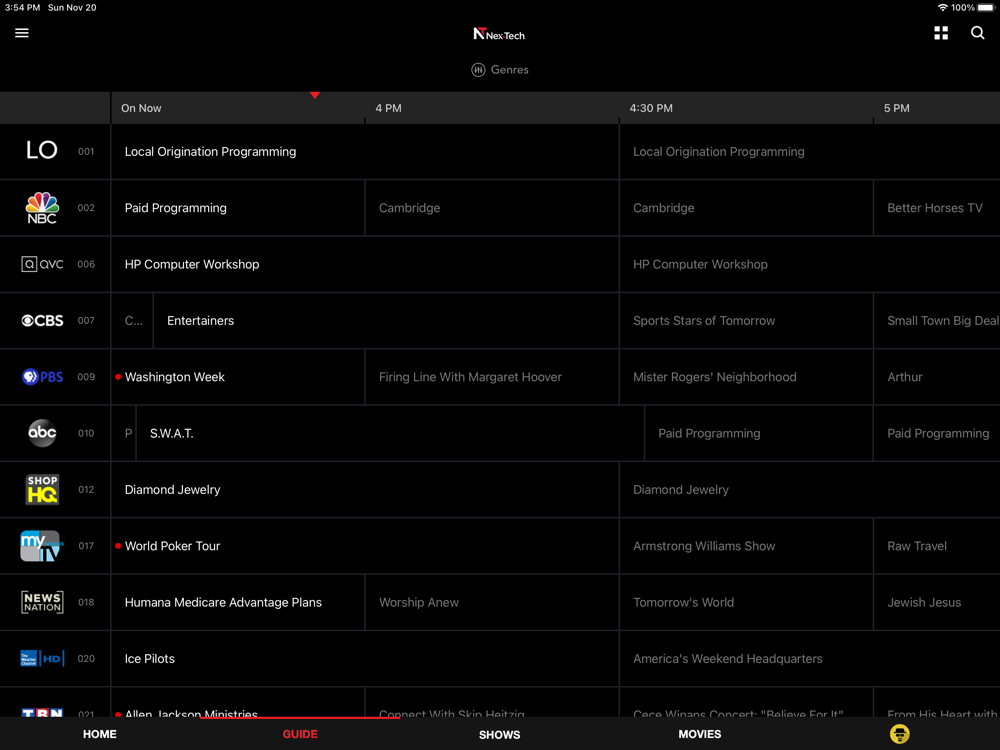The height and width of the screenshot is (750, 1000).
Task: Open the search magnifier
Action: pyautogui.click(x=977, y=33)
